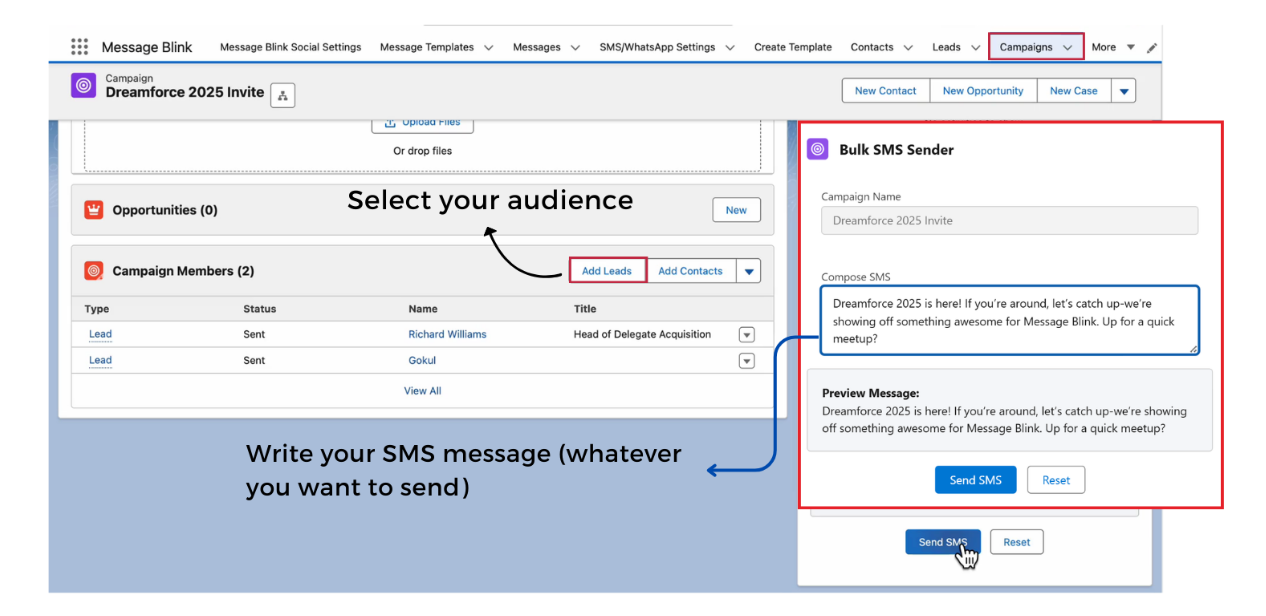Open the View All link under Campaign Members
Viewport: 1266px width, 616px height.
[422, 390]
